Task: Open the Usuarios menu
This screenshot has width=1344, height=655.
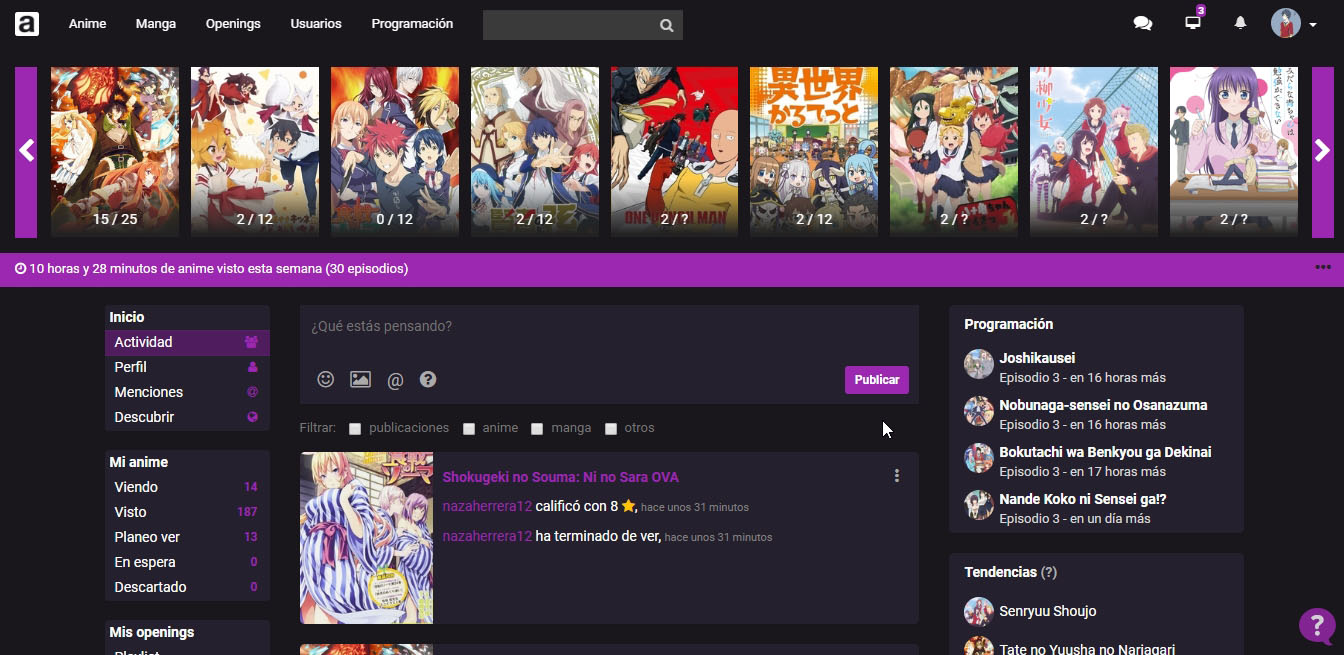Action: (x=316, y=24)
